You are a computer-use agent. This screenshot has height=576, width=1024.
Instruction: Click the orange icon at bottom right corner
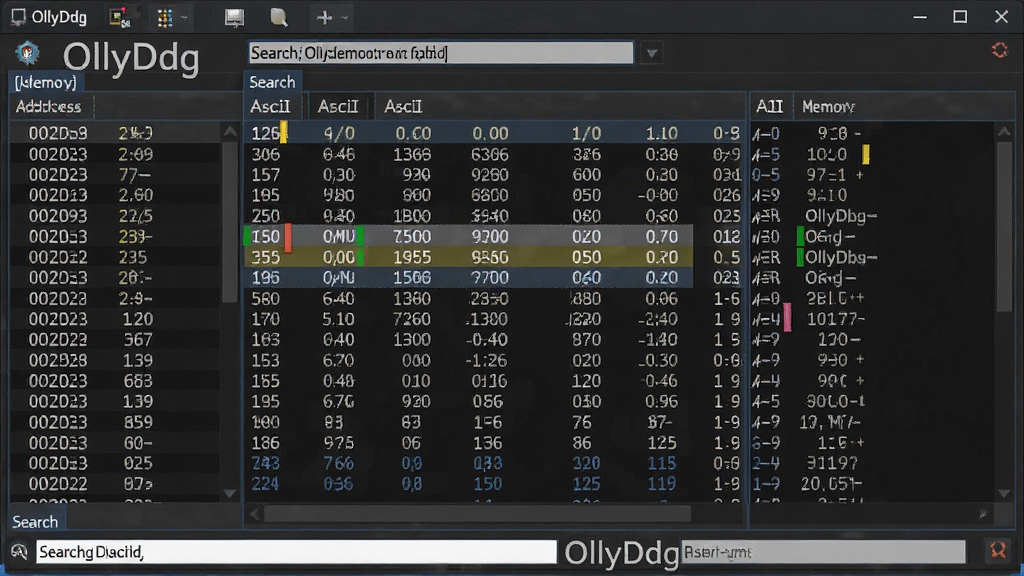pos(998,551)
